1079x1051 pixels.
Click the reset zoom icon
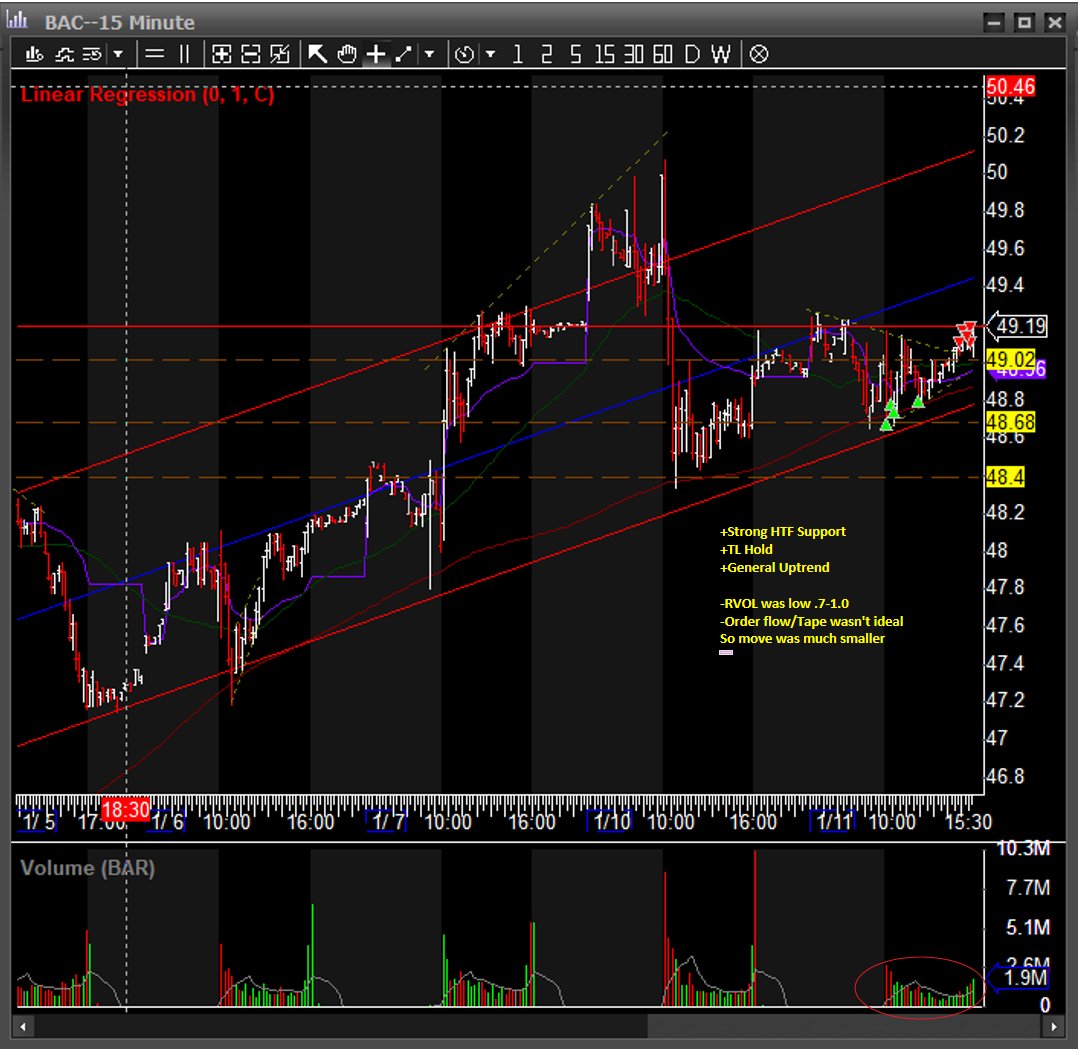click(x=280, y=54)
